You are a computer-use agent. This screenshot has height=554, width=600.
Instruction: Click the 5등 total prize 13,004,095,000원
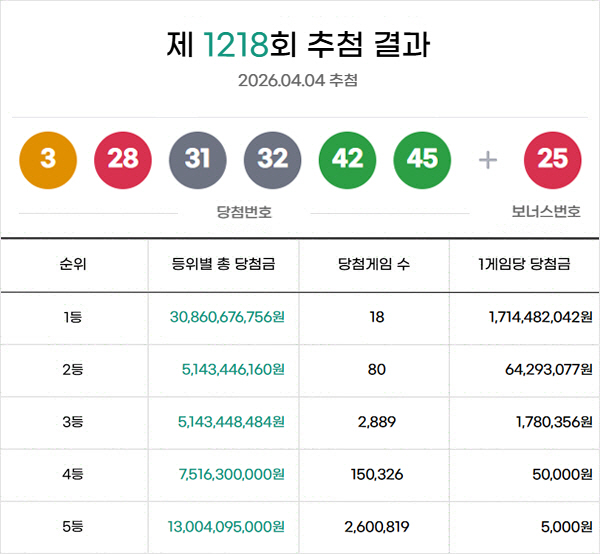(x=228, y=527)
